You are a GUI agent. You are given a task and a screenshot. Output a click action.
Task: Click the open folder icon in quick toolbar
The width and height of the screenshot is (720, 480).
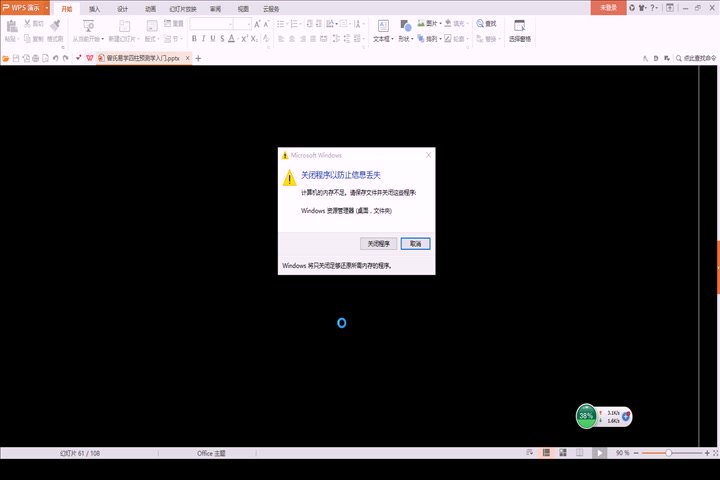pyautogui.click(x=6, y=58)
